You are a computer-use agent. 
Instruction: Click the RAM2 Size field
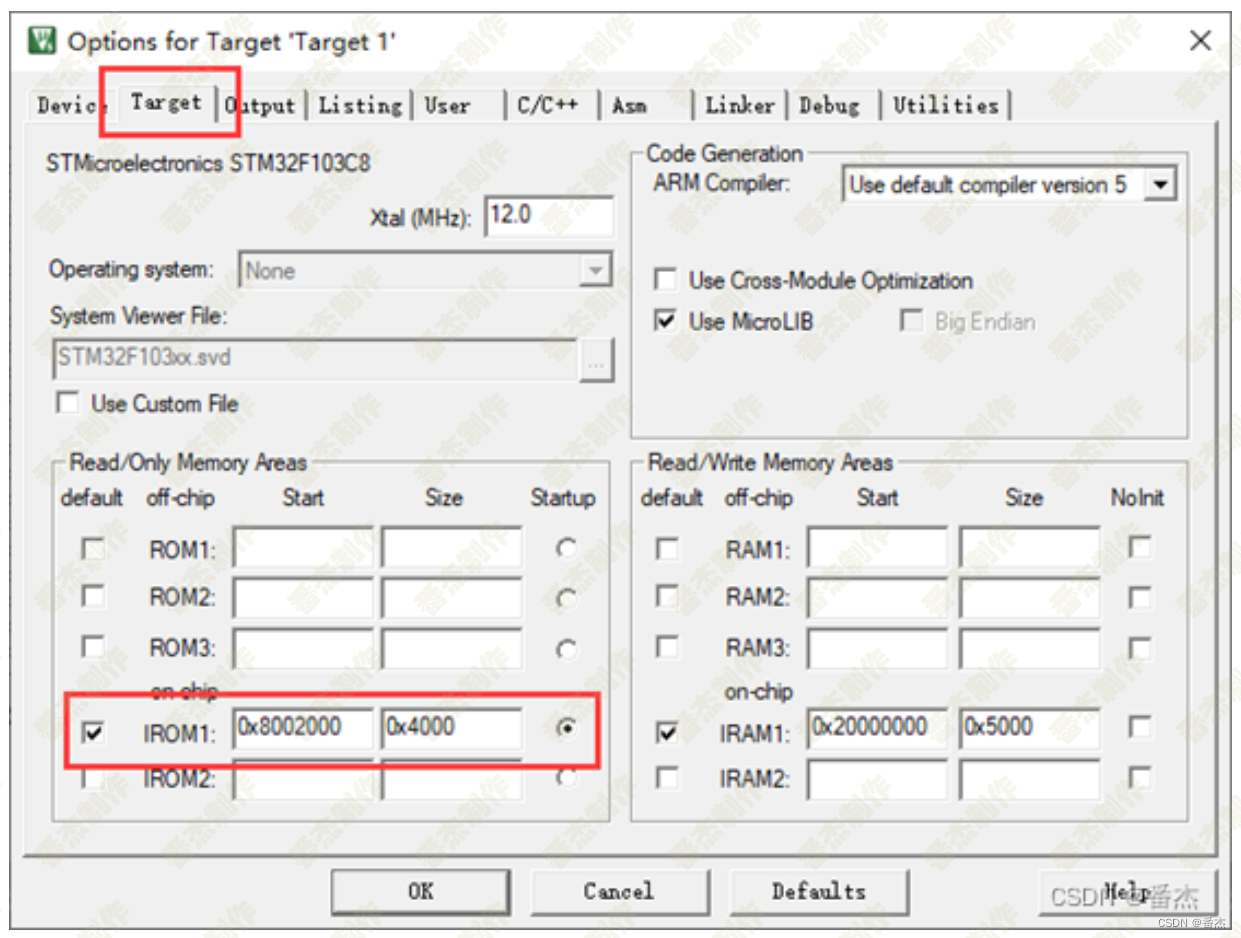1029,598
